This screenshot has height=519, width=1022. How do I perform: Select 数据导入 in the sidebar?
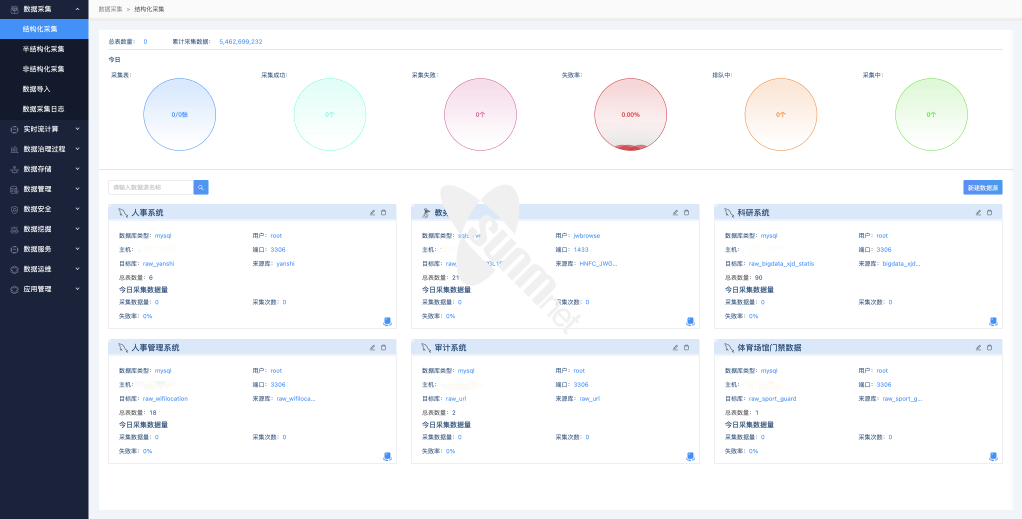pos(36,89)
